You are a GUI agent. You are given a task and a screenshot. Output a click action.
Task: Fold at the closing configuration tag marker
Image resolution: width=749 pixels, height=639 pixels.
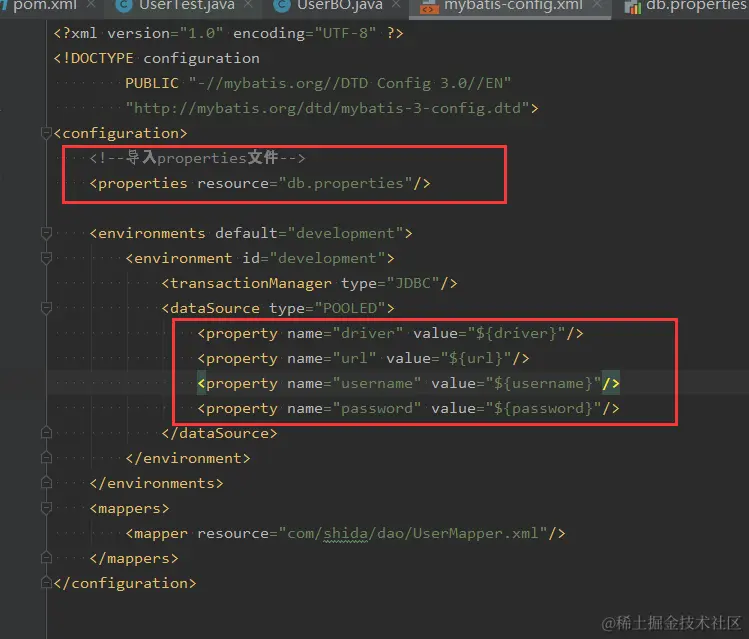[x=46, y=583]
